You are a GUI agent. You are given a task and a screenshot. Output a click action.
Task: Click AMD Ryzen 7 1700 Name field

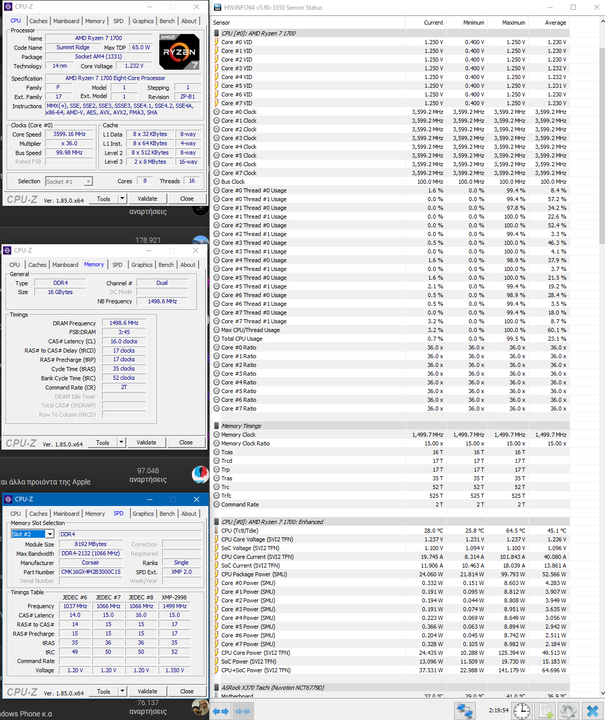point(99,38)
